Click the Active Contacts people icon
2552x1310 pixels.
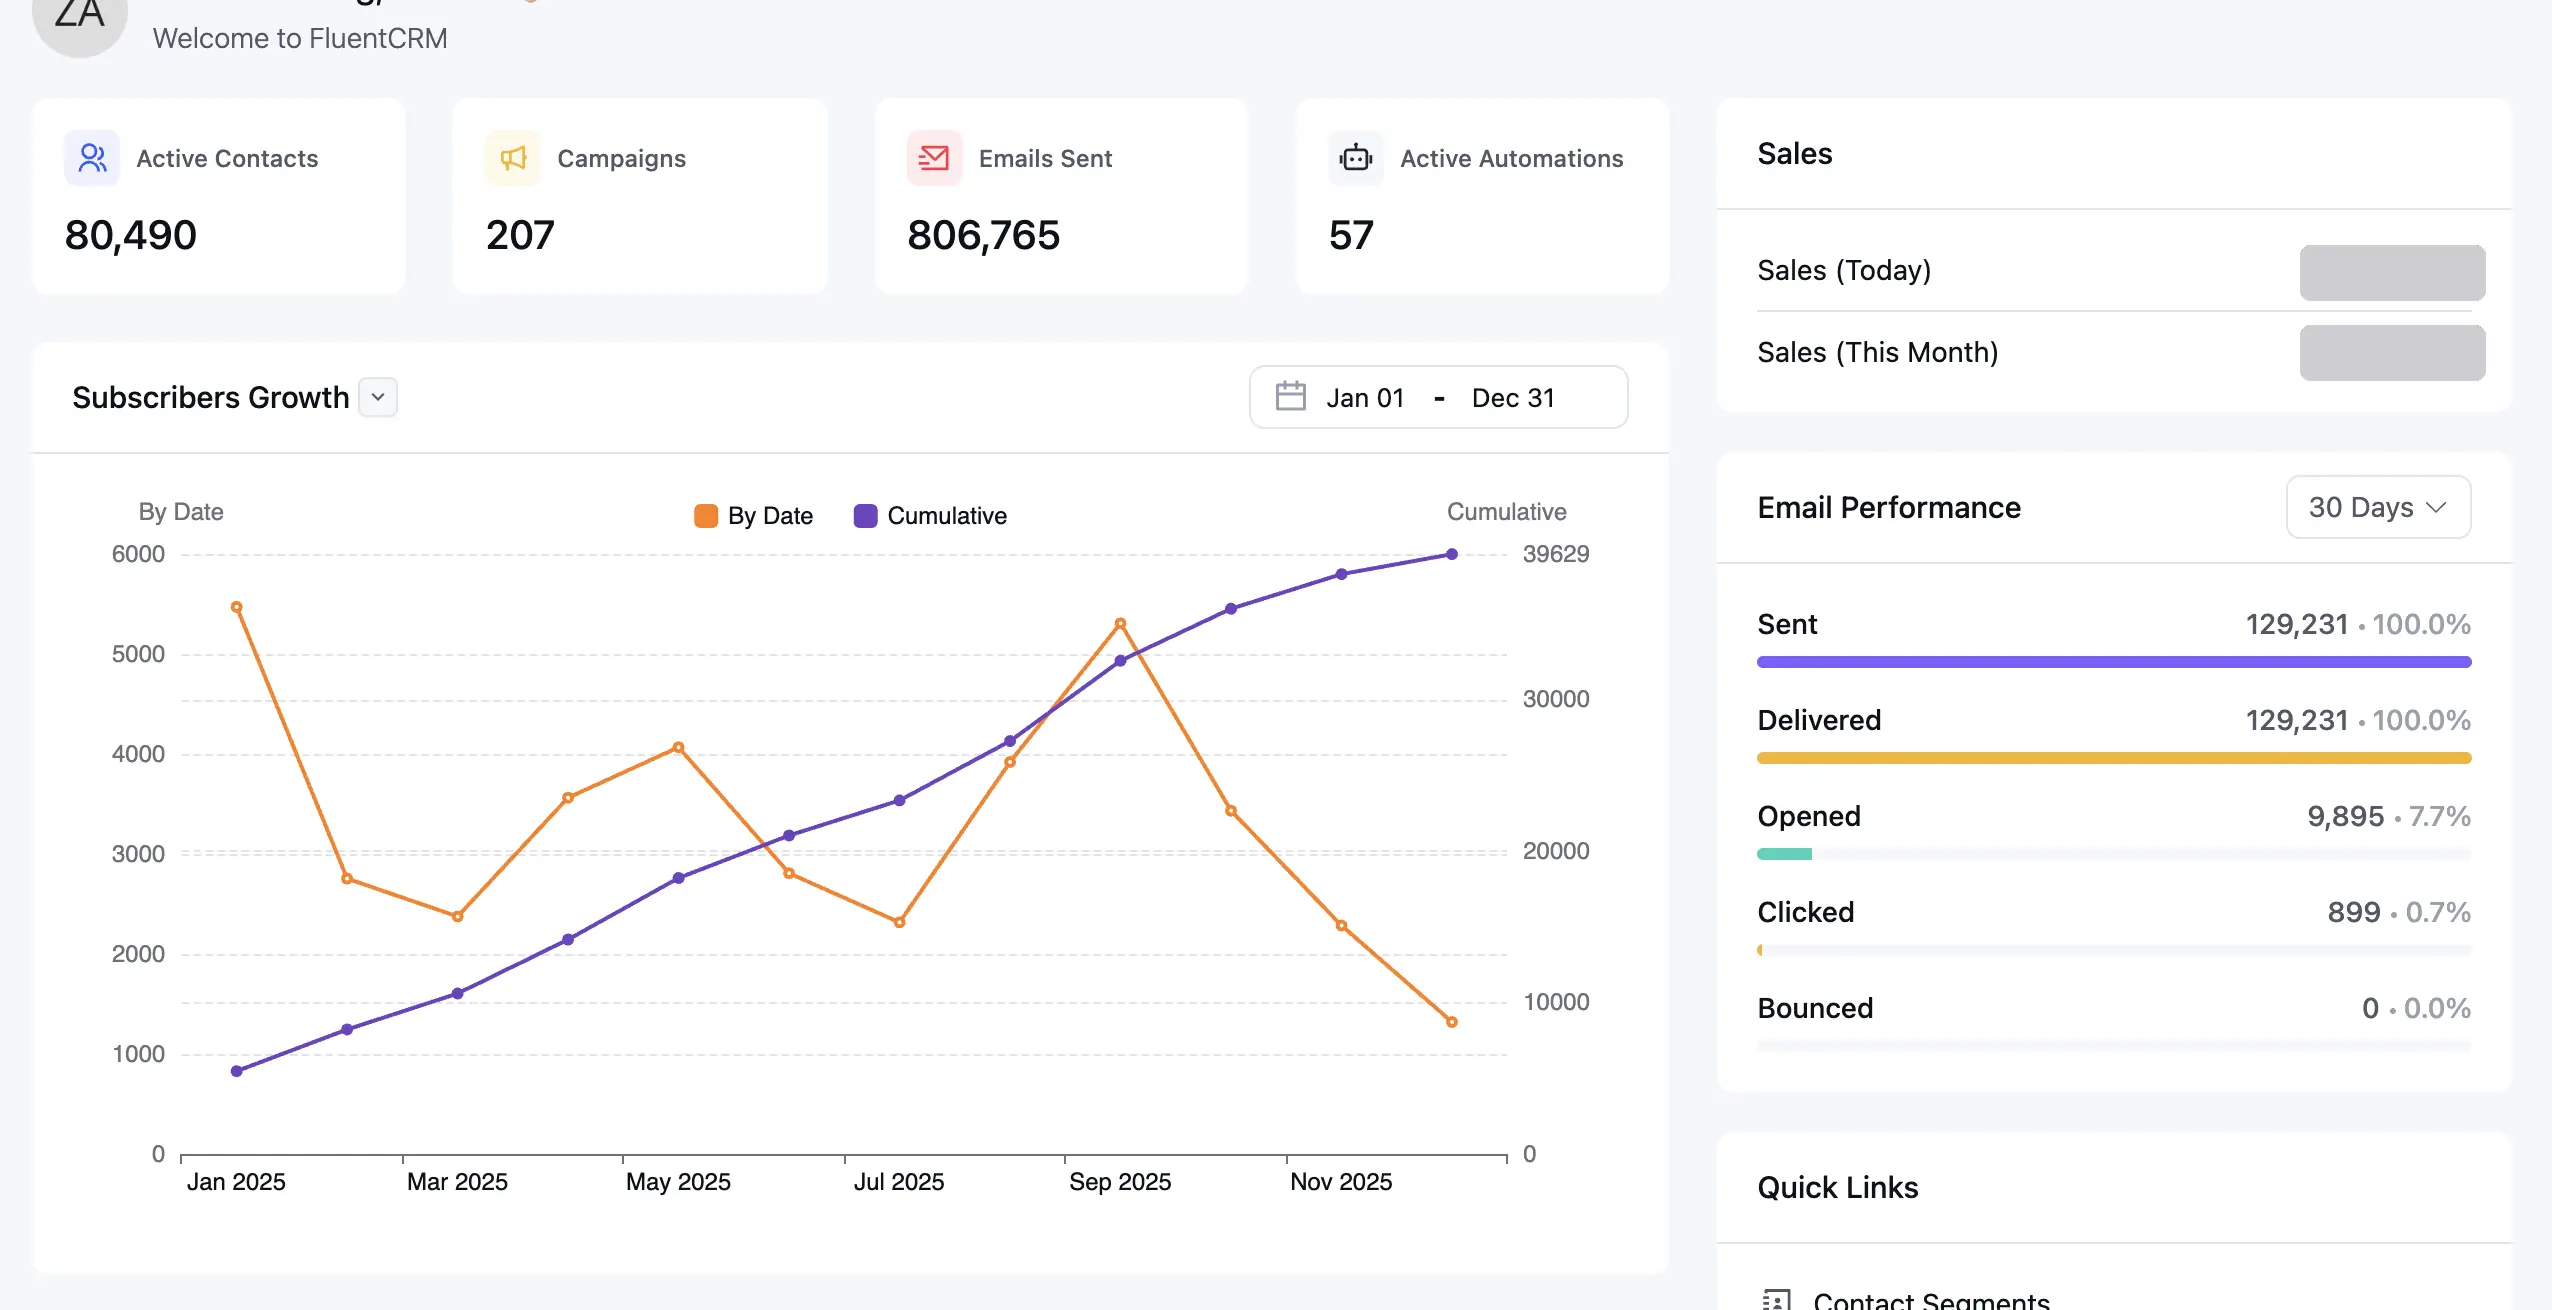(92, 158)
